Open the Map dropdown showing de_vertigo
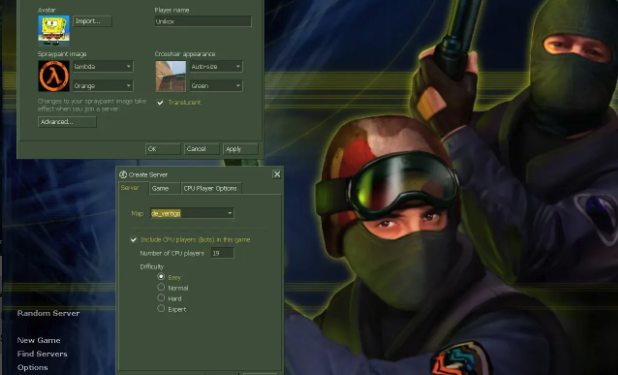 [x=192, y=213]
